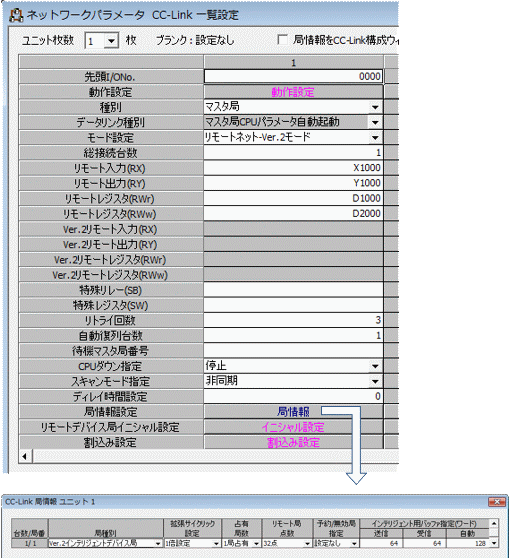This screenshot has height=558, width=511.
Task: Open the 割込み設定 button
Action: pyautogui.click(x=293, y=442)
